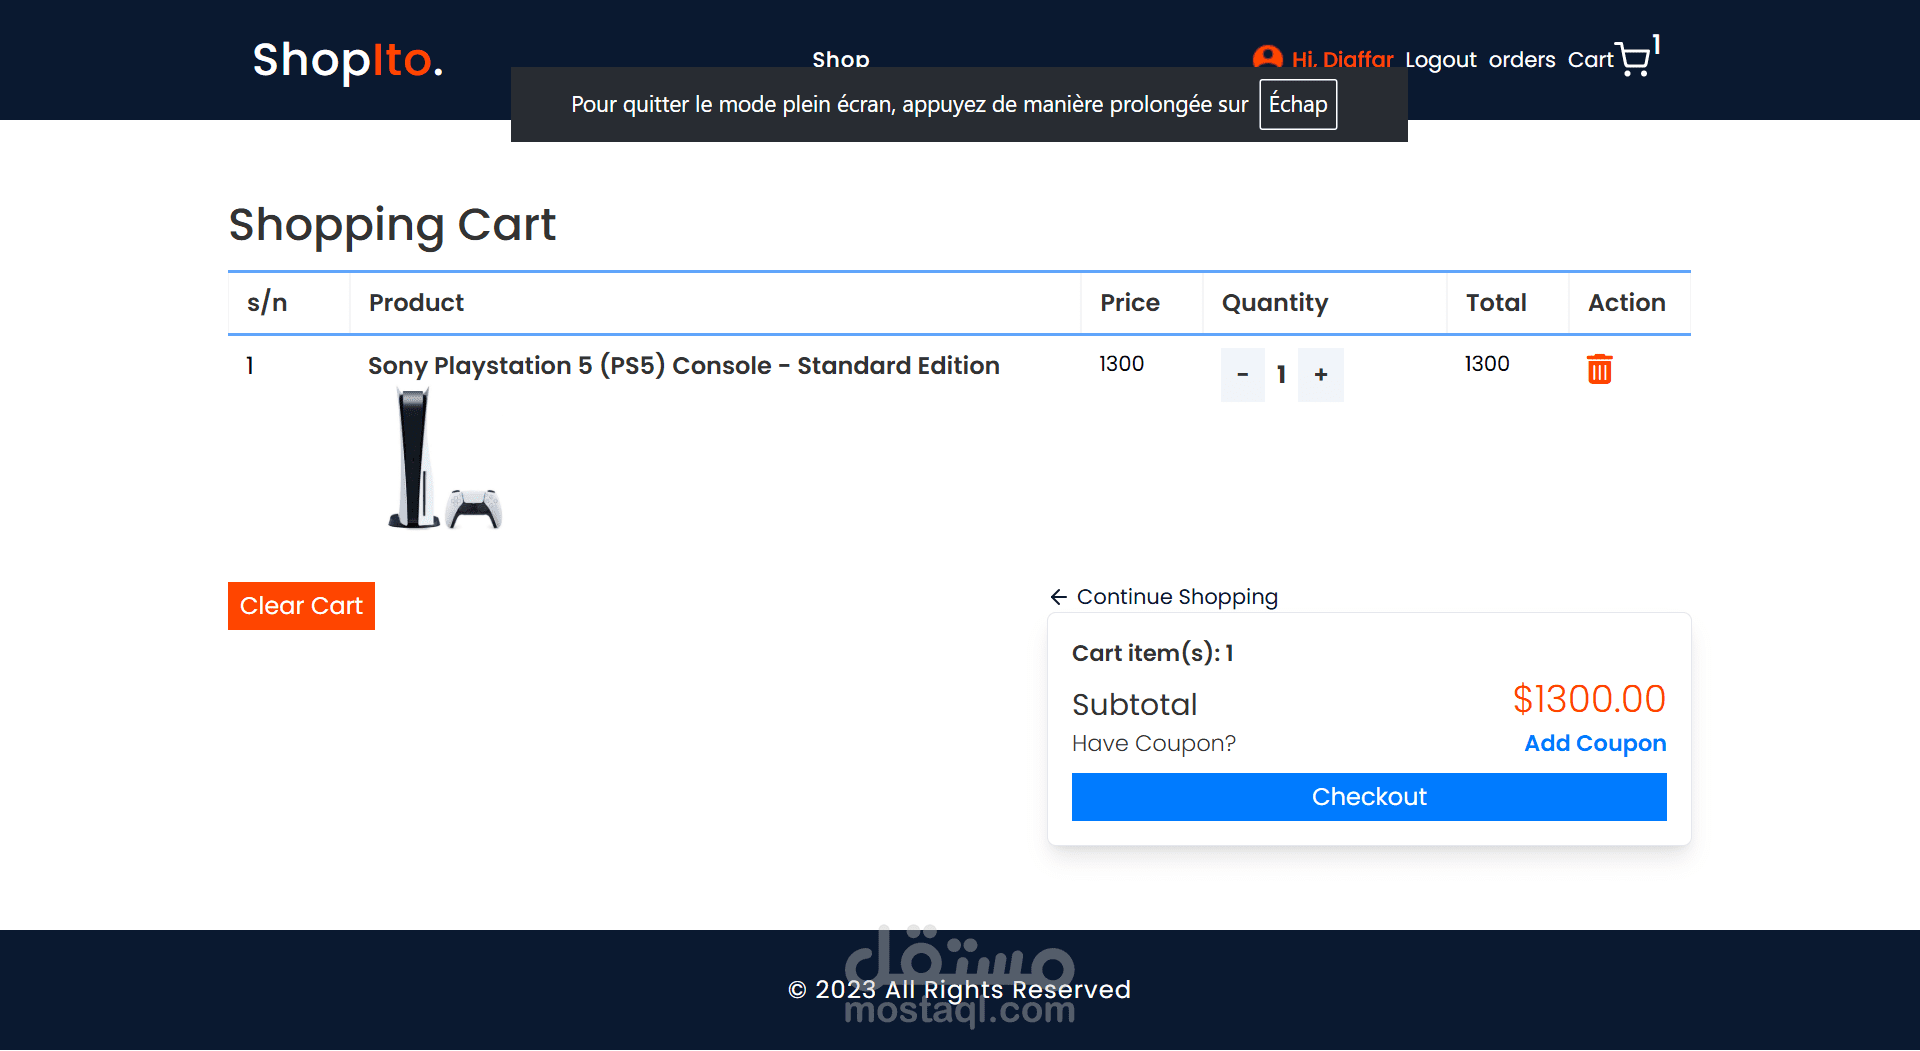Click the blue Checkout button
The image size is (1920, 1051).
tap(1369, 797)
